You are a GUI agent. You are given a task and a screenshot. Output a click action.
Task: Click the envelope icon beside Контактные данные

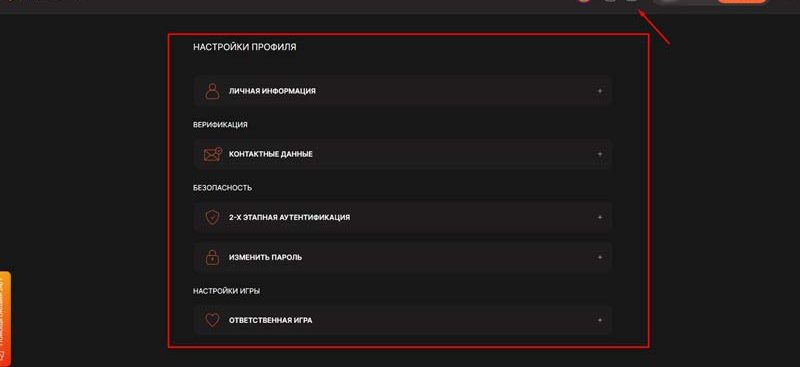213,154
